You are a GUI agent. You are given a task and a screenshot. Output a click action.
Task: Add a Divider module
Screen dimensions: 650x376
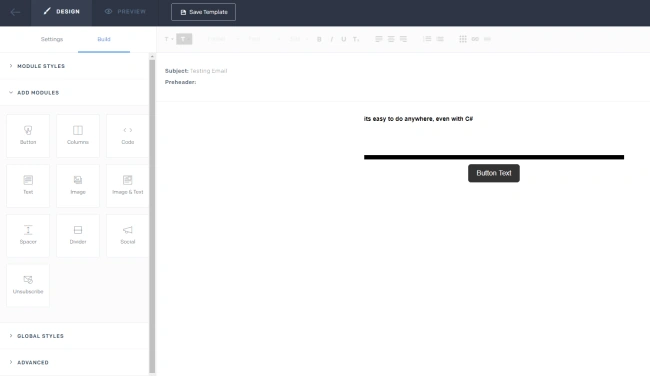78,235
